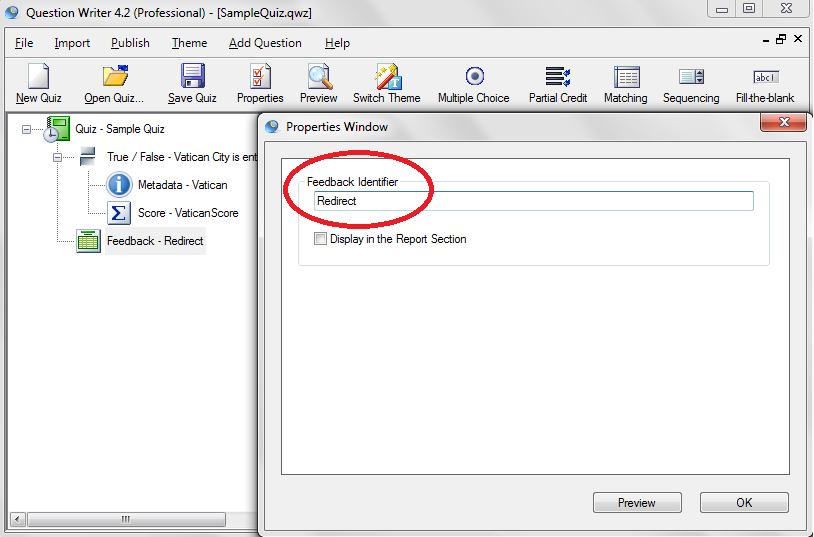Click the Feedback table icon in tree
The height and width of the screenshot is (537, 814).
point(88,241)
